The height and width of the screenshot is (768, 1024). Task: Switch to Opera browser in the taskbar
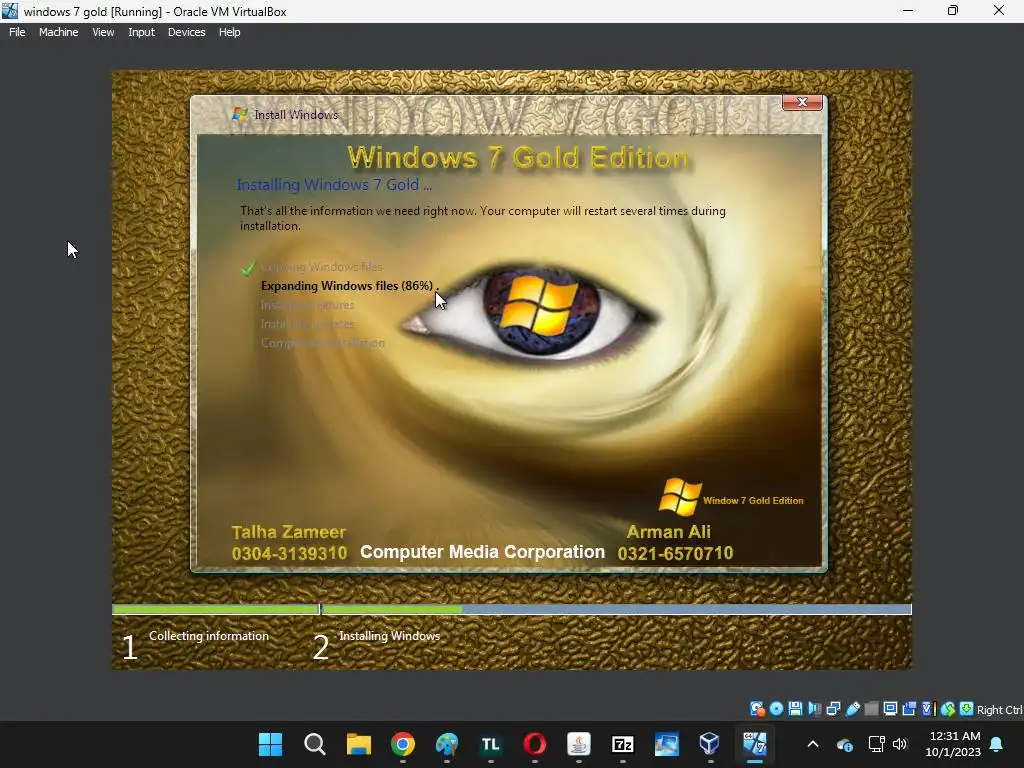coord(535,744)
